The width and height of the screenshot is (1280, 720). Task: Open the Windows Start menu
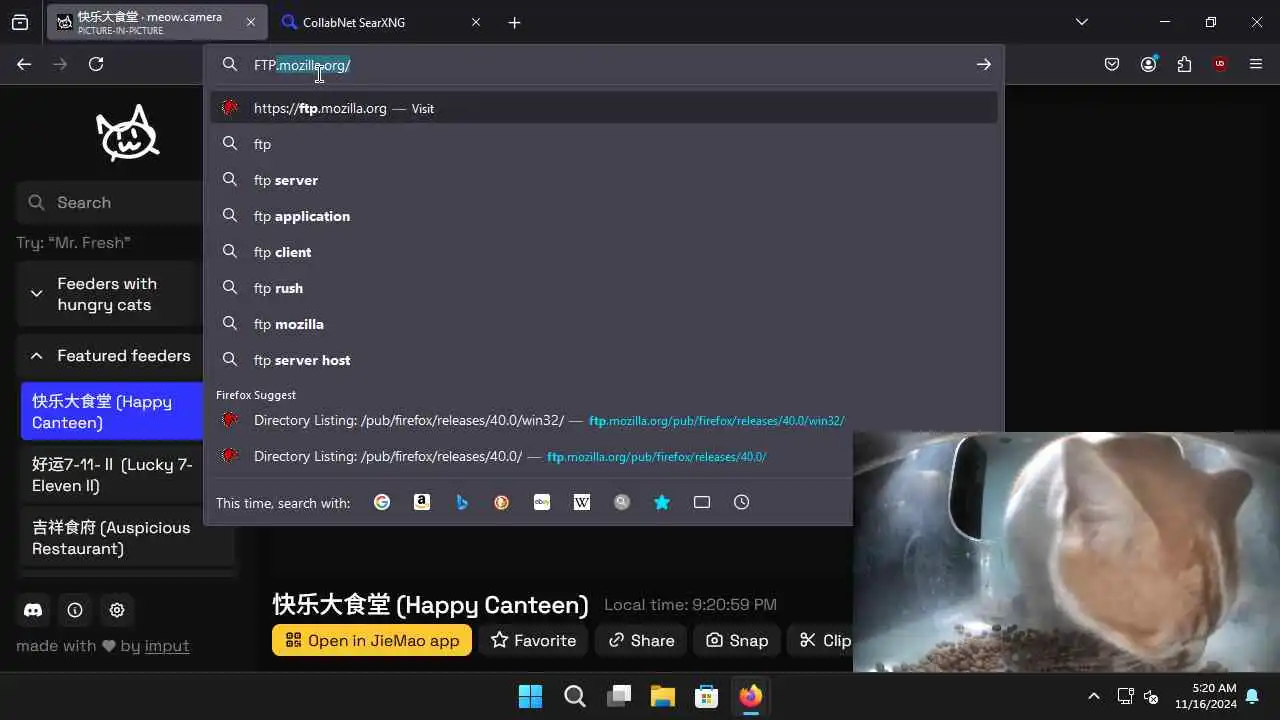tap(530, 696)
